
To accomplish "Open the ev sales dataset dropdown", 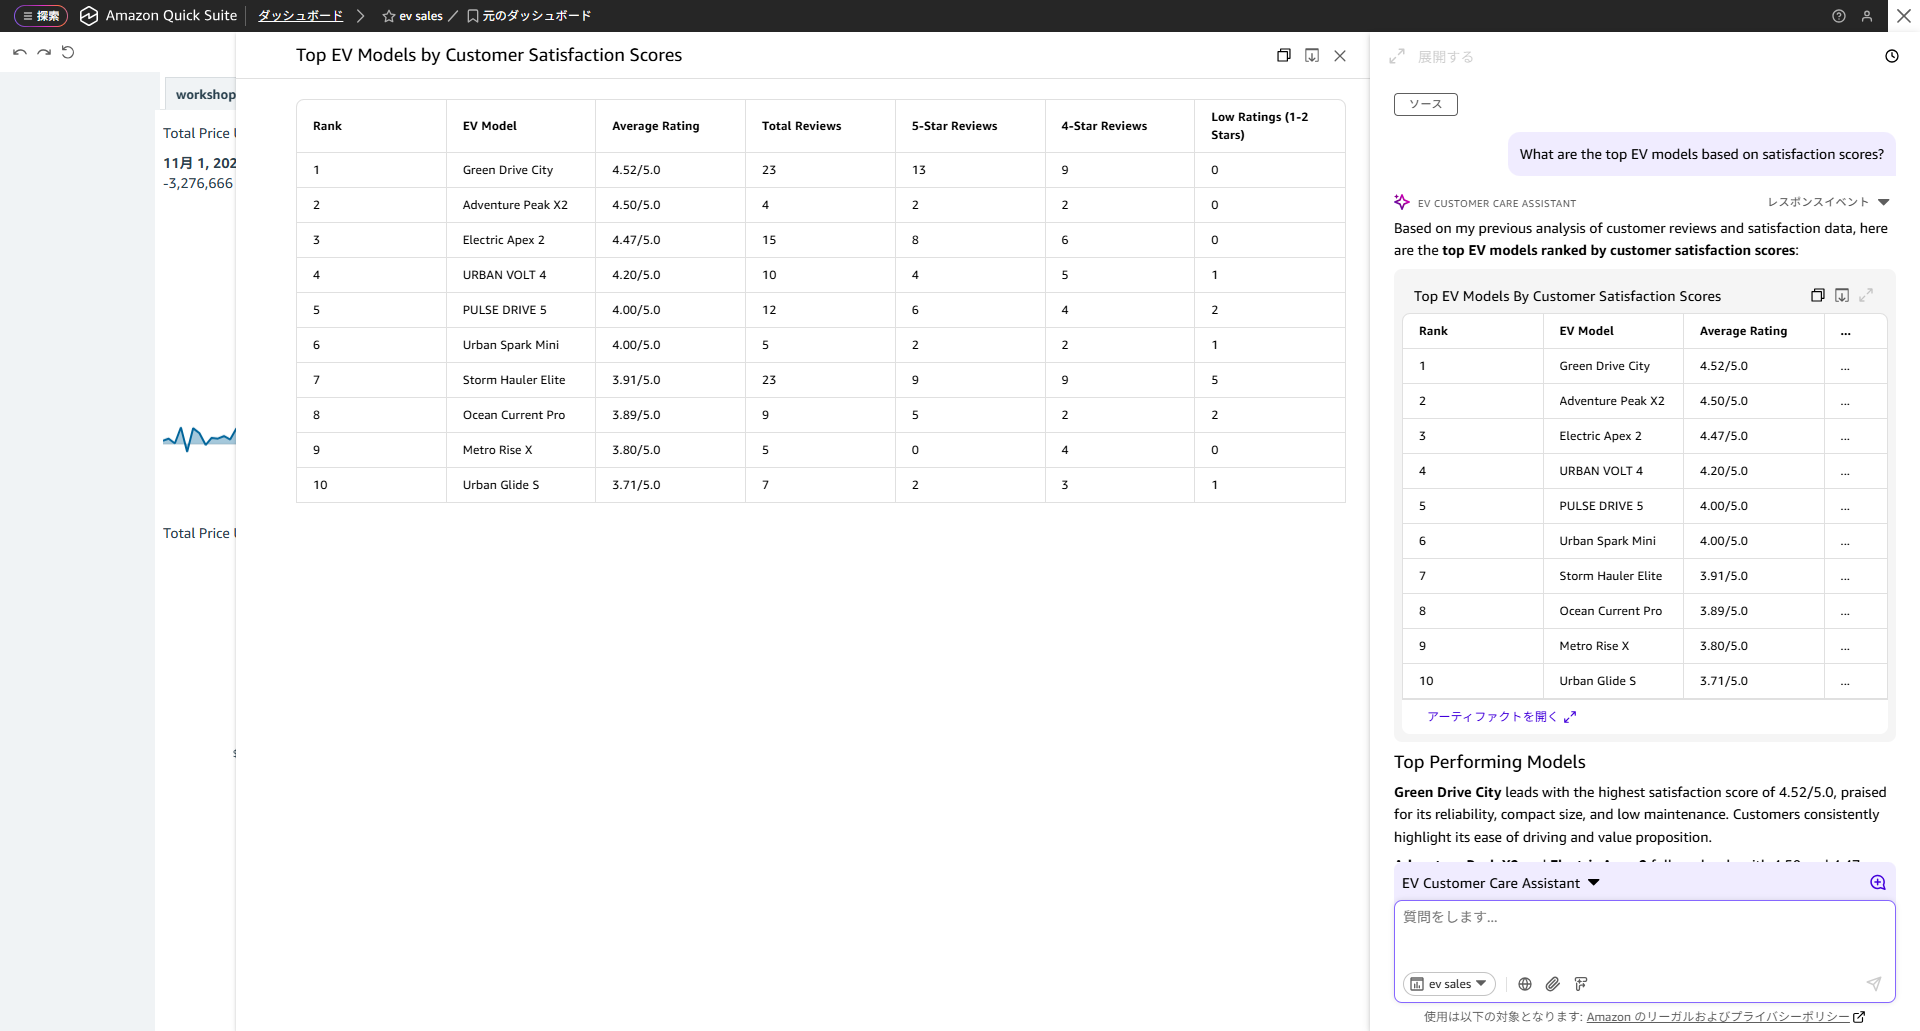I will point(1449,984).
